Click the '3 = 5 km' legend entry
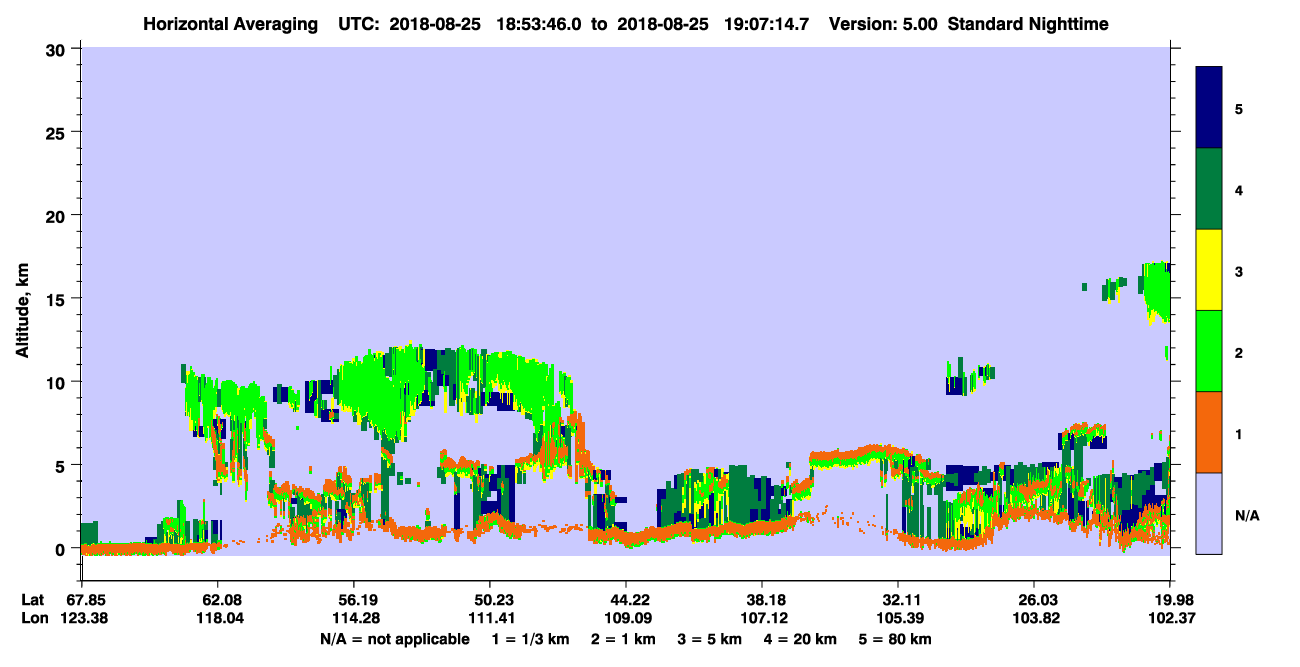 click(x=710, y=638)
